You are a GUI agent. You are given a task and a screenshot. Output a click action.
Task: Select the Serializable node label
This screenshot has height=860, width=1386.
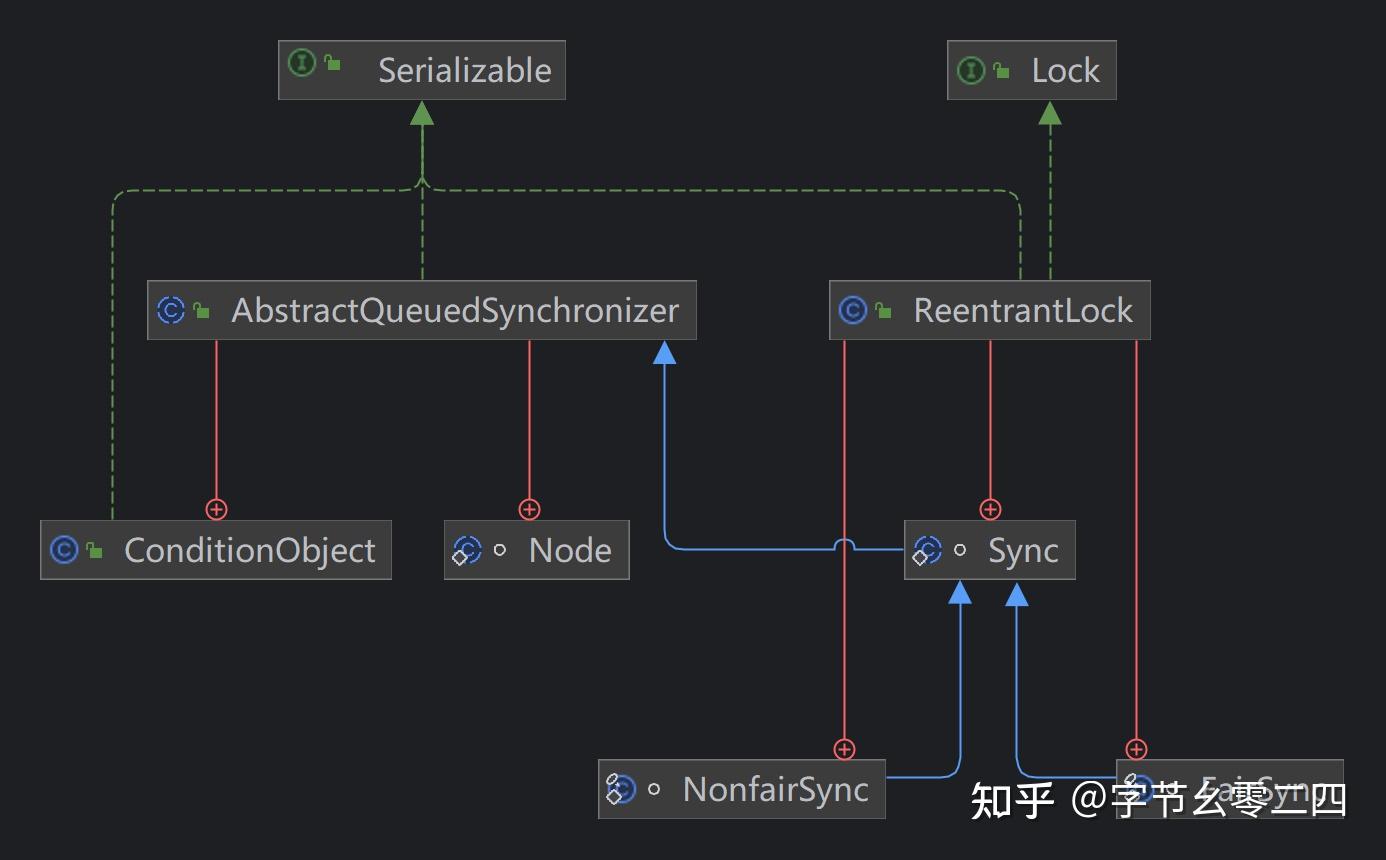464,70
